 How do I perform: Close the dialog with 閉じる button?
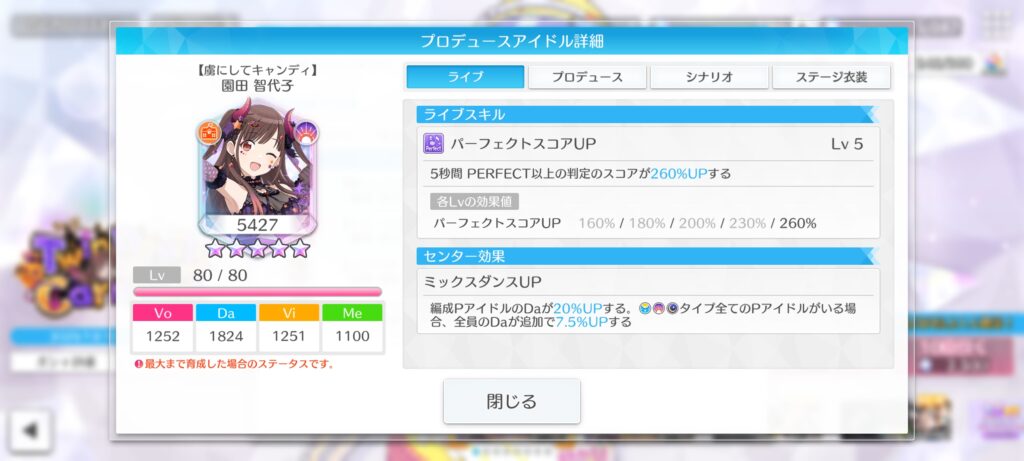[x=511, y=401]
